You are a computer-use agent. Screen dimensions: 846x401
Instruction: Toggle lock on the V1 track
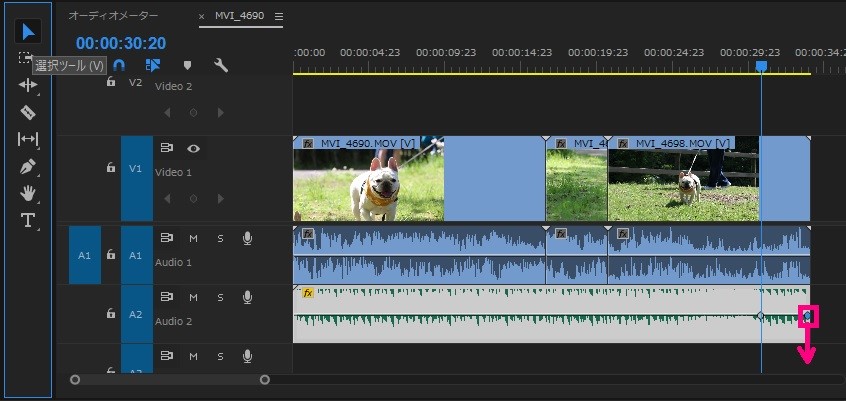coord(111,168)
